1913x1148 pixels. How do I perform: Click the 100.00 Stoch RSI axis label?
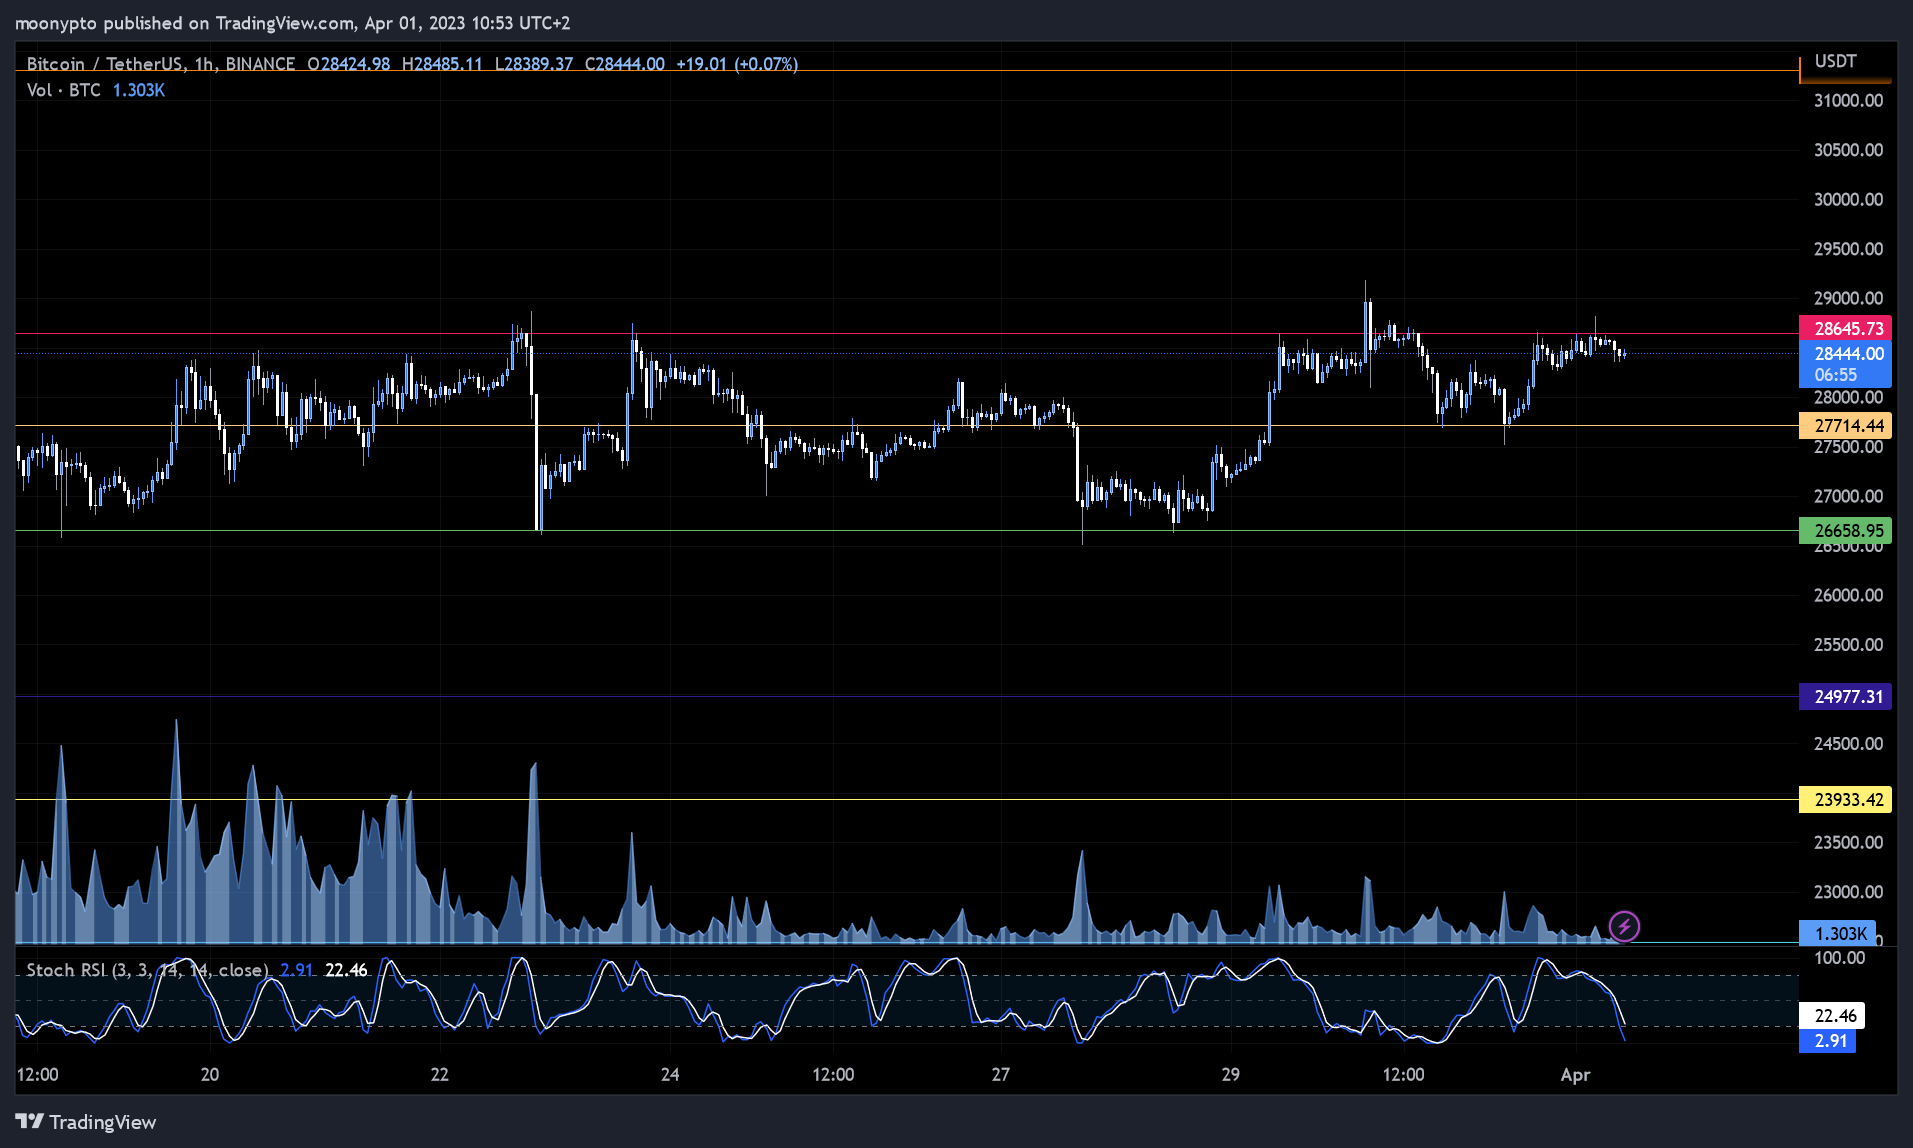click(x=1840, y=958)
